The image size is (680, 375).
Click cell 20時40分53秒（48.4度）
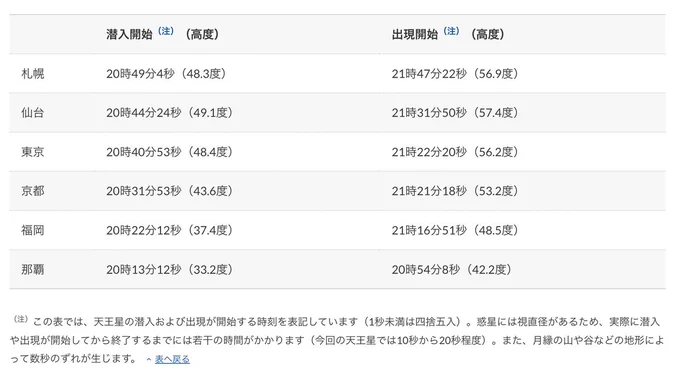170,152
